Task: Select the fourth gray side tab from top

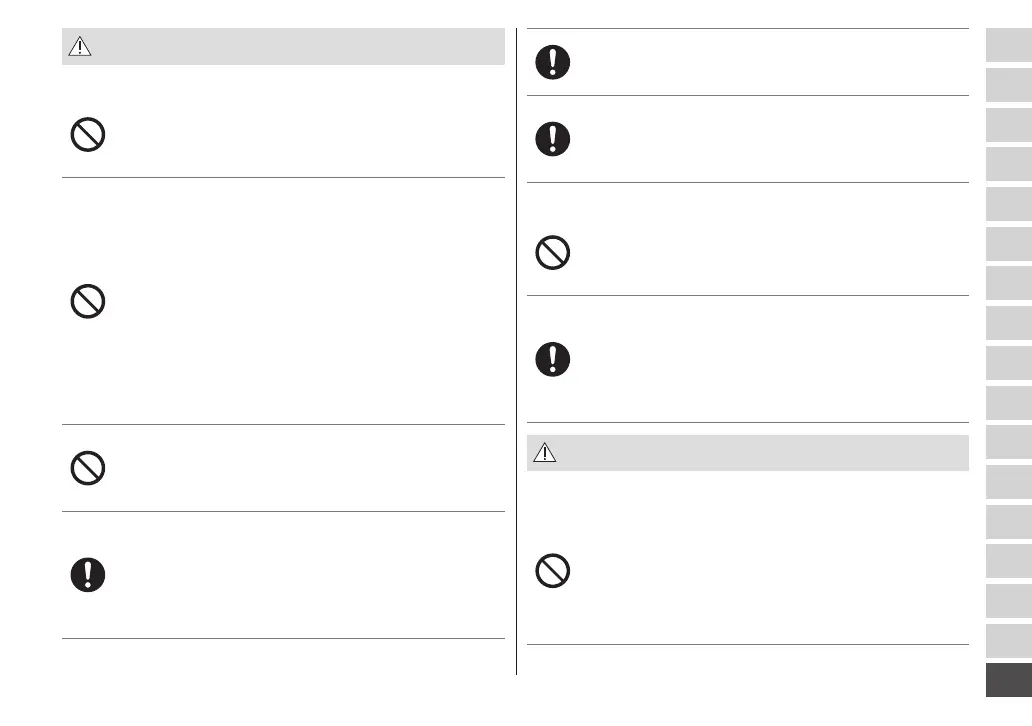Action: tap(1008, 164)
